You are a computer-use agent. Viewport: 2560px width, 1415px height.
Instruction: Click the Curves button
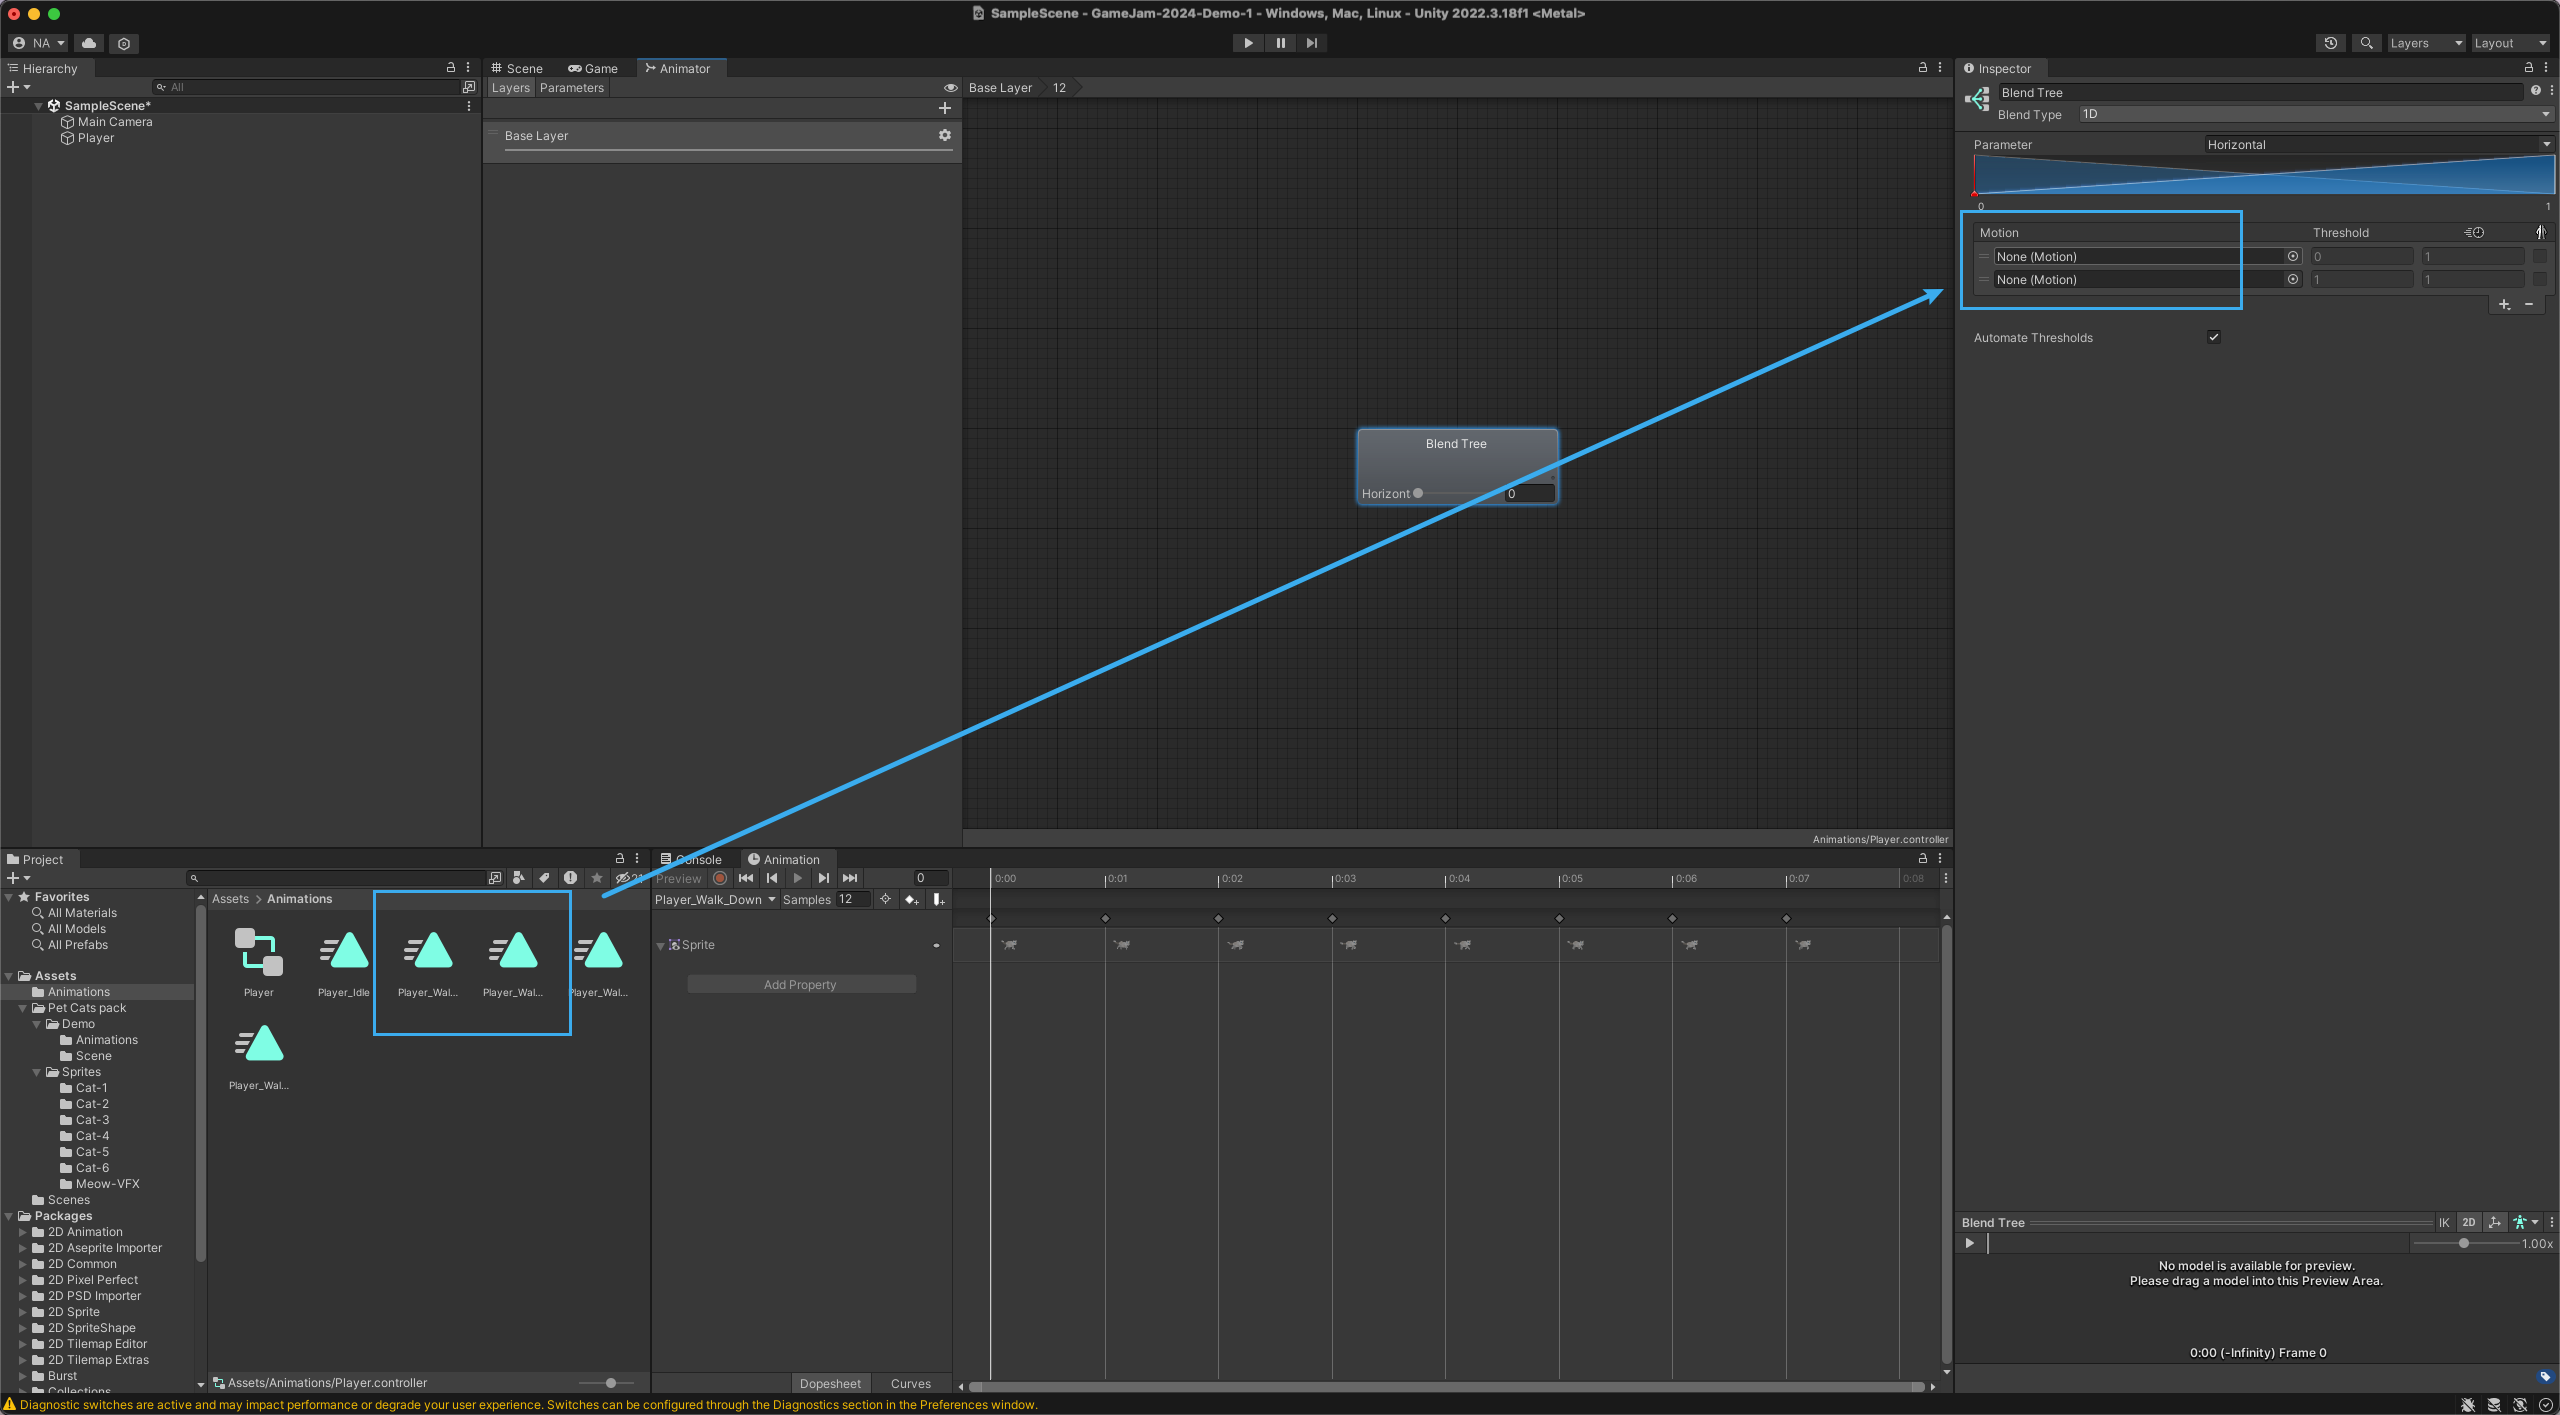(910, 1384)
